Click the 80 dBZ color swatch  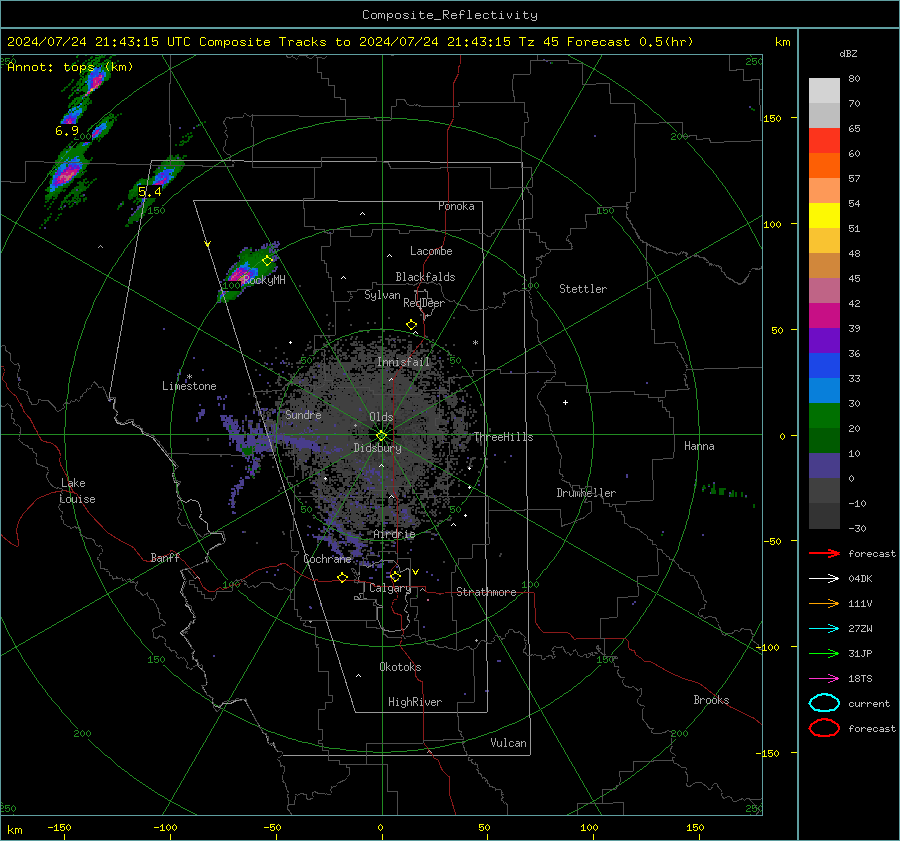point(824,90)
